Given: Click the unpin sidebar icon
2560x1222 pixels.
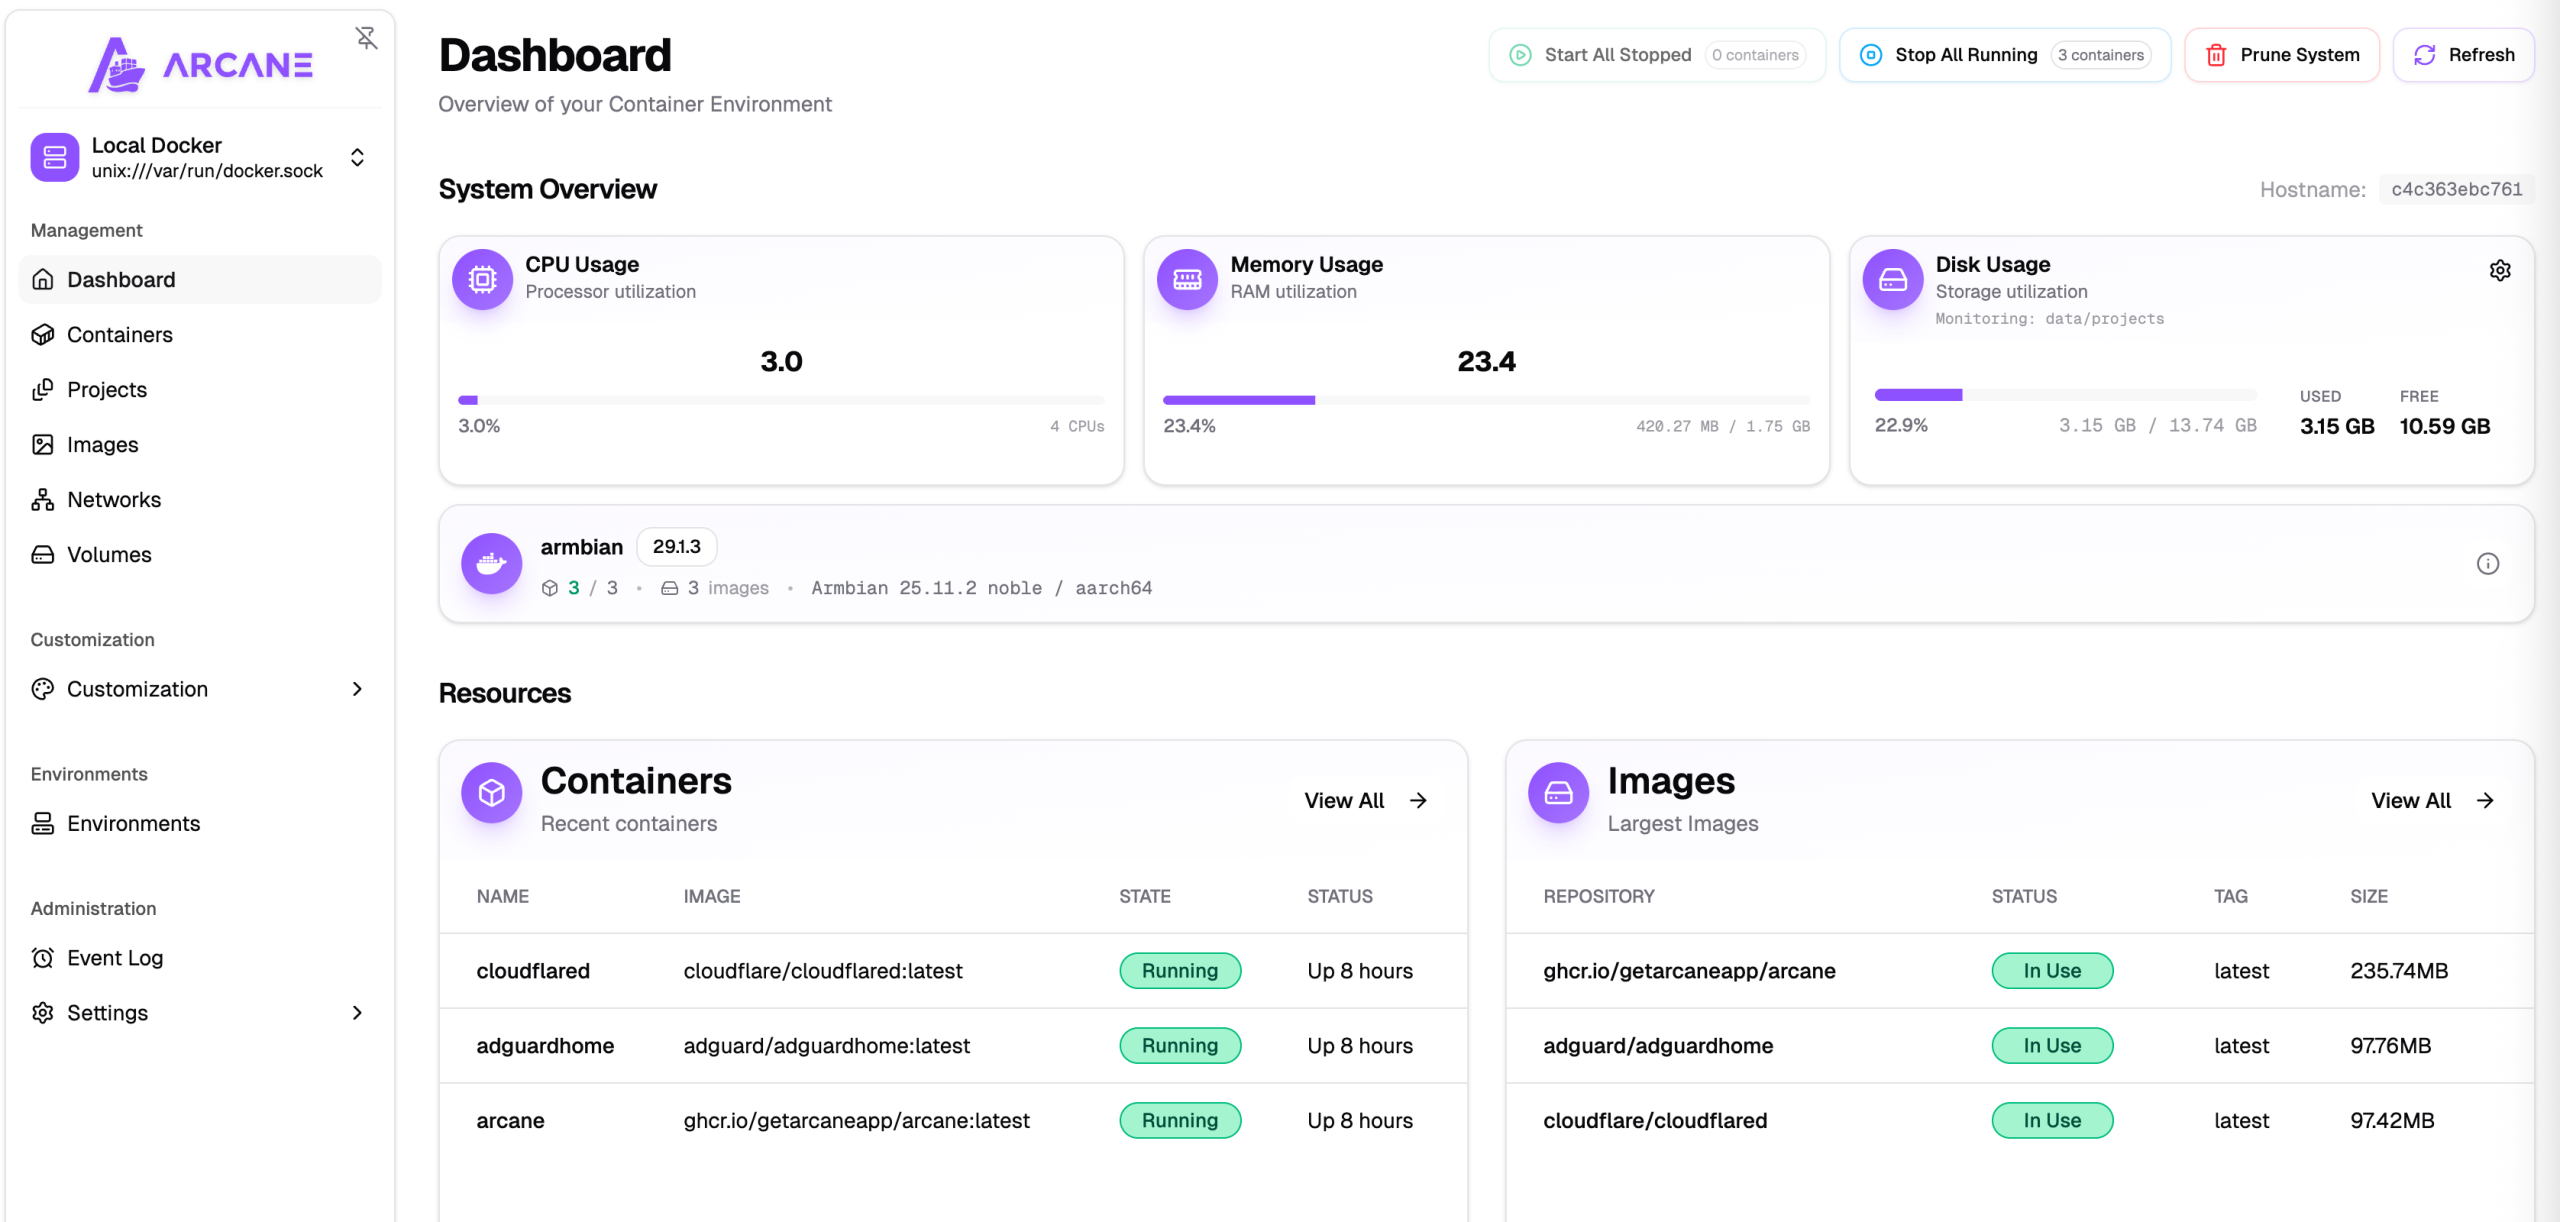Looking at the screenshot, I should [366, 38].
